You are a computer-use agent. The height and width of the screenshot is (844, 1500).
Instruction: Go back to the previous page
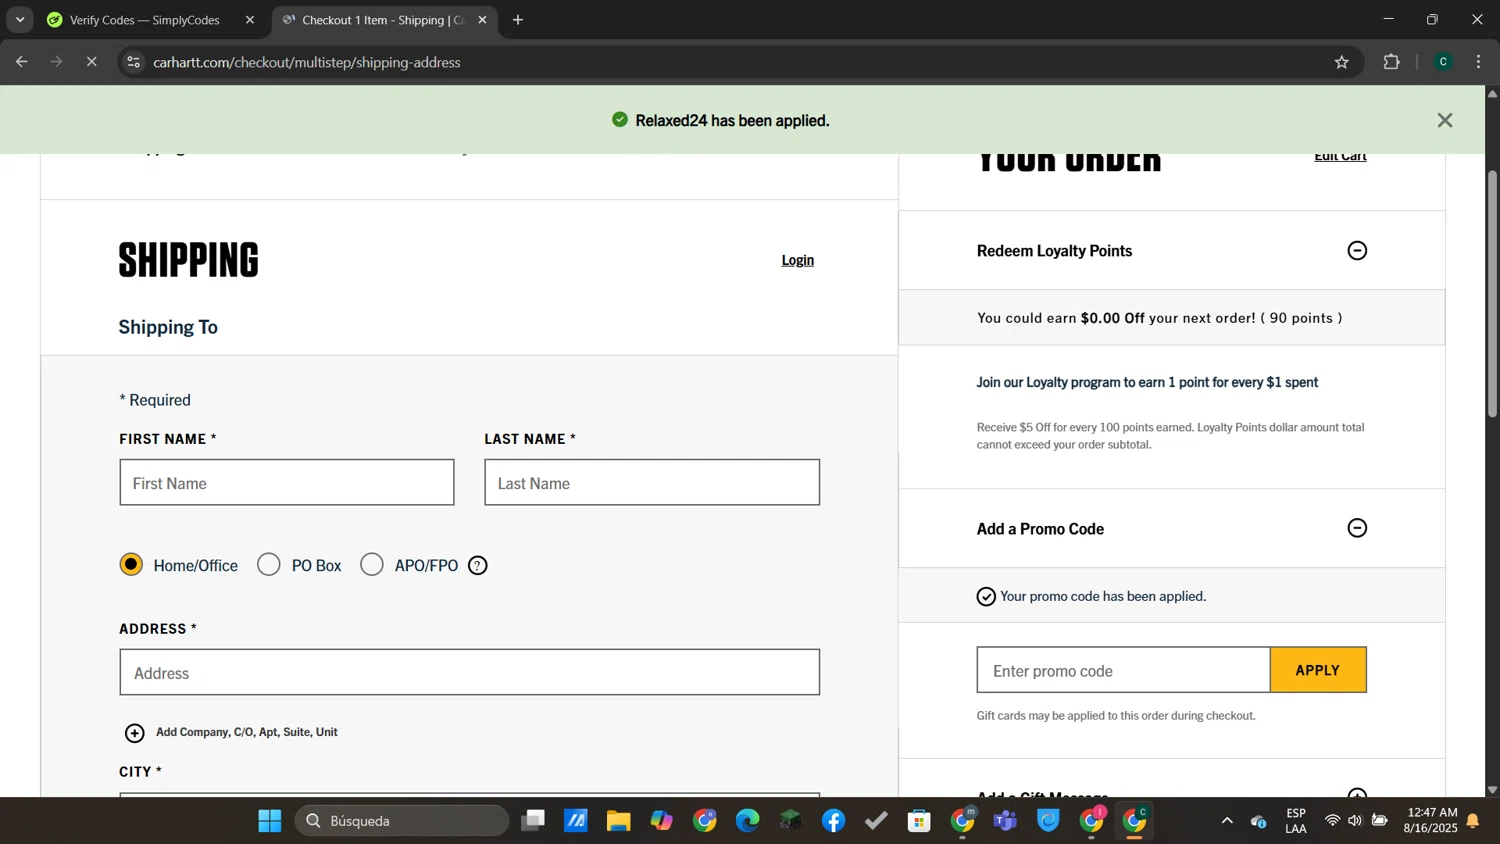click(x=21, y=62)
